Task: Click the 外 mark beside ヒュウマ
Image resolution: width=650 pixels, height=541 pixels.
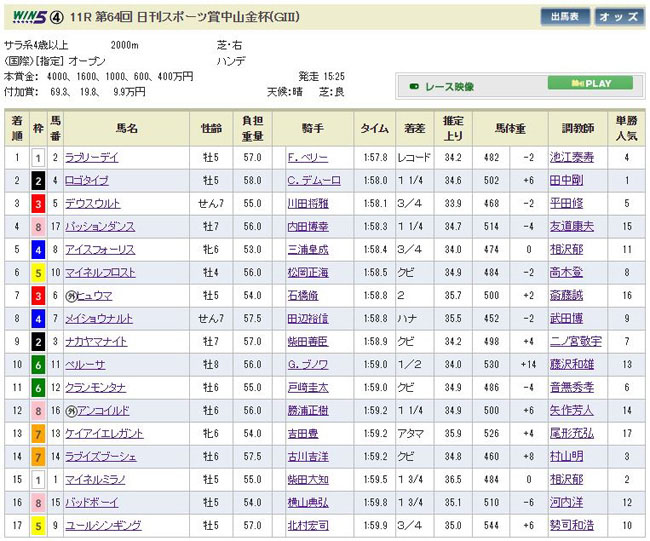Action: pos(71,296)
